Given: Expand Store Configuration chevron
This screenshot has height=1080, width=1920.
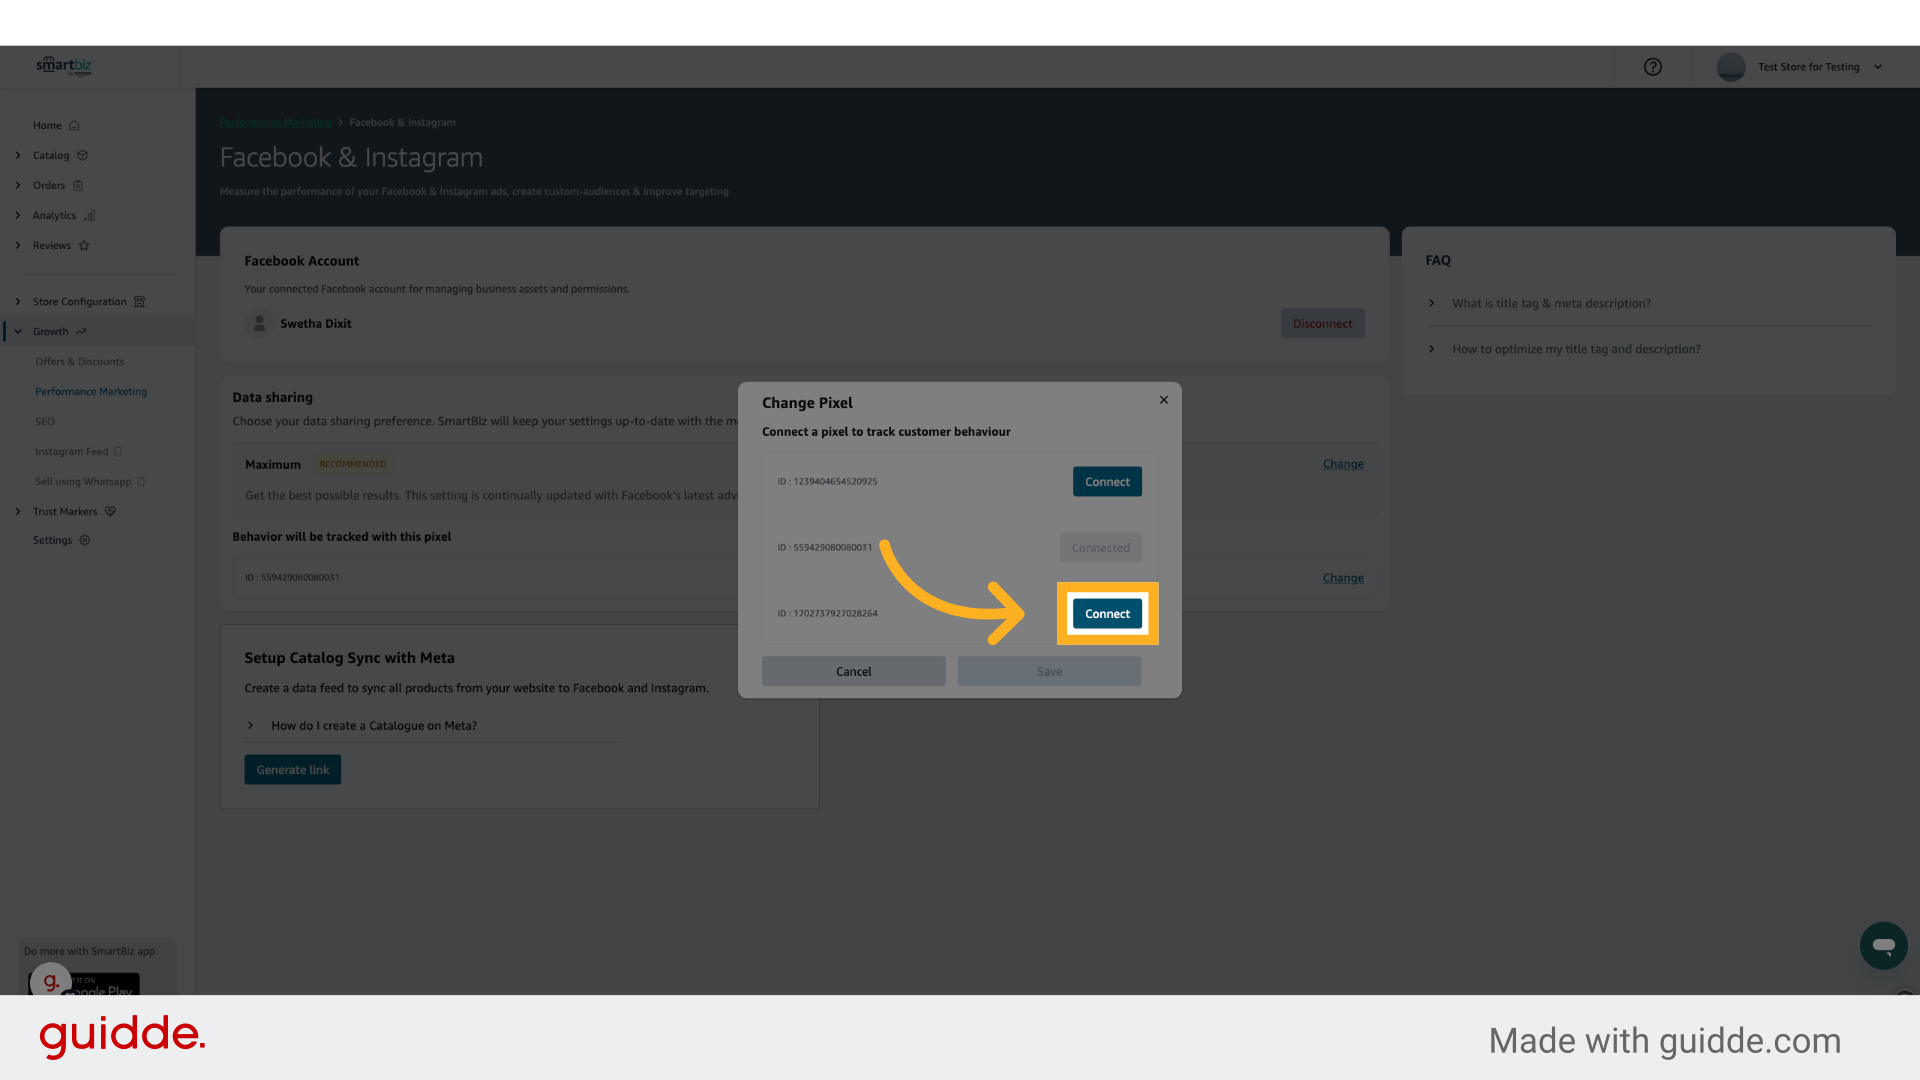Looking at the screenshot, I should (18, 302).
